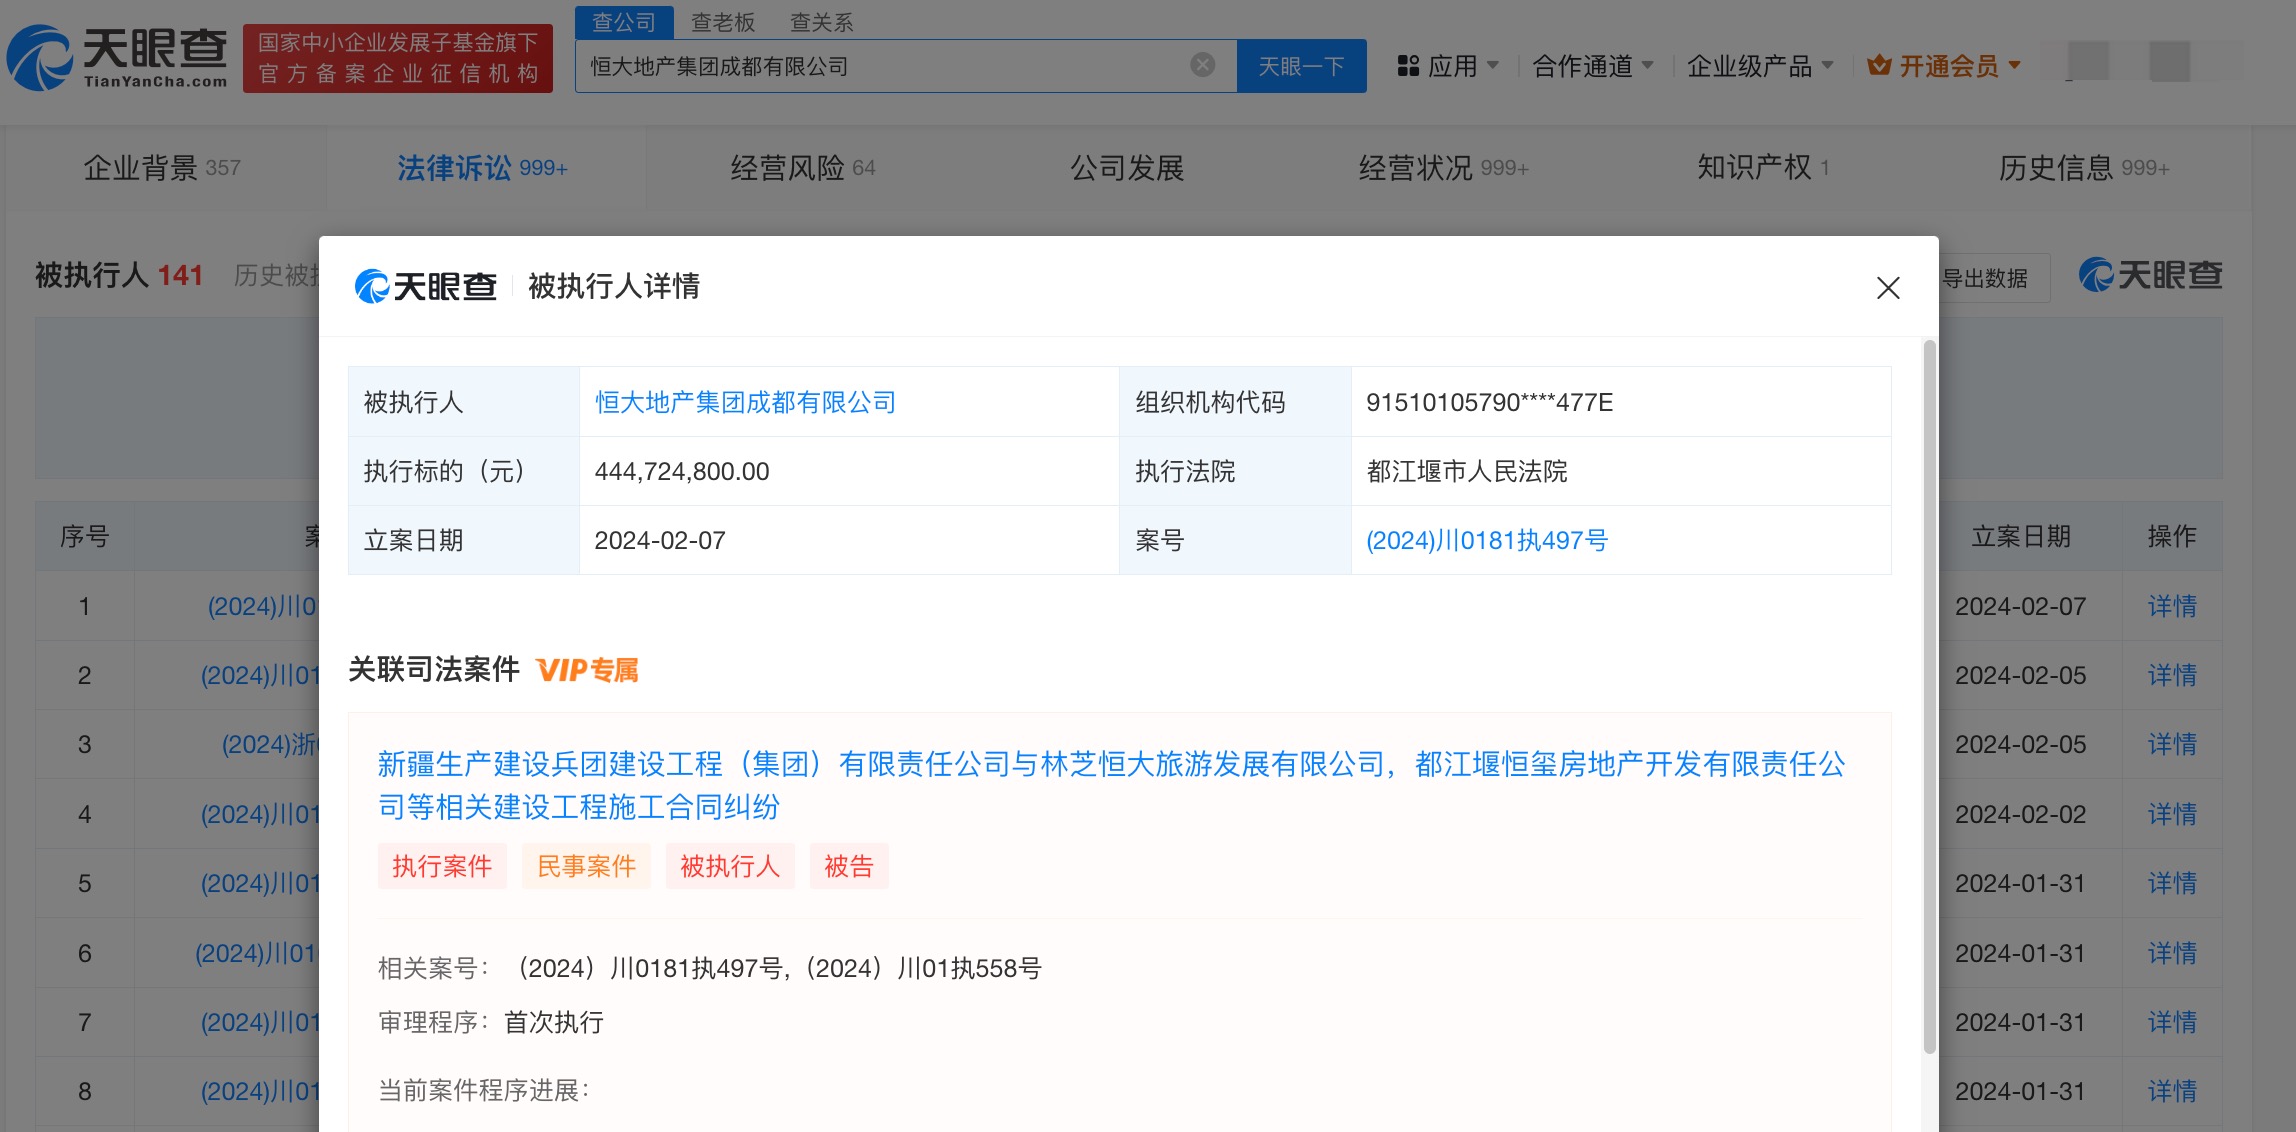Switch to the 查关系 search tab

[x=821, y=22]
